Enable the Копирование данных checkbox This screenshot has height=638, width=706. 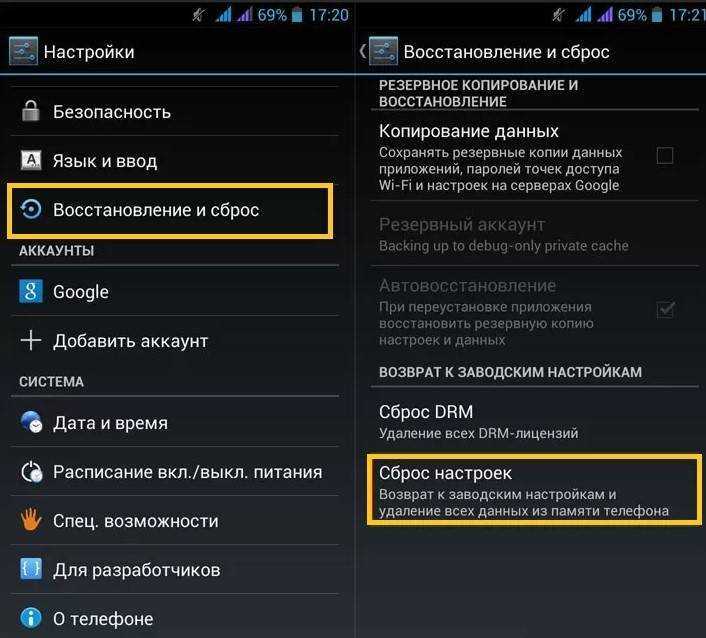pos(665,156)
